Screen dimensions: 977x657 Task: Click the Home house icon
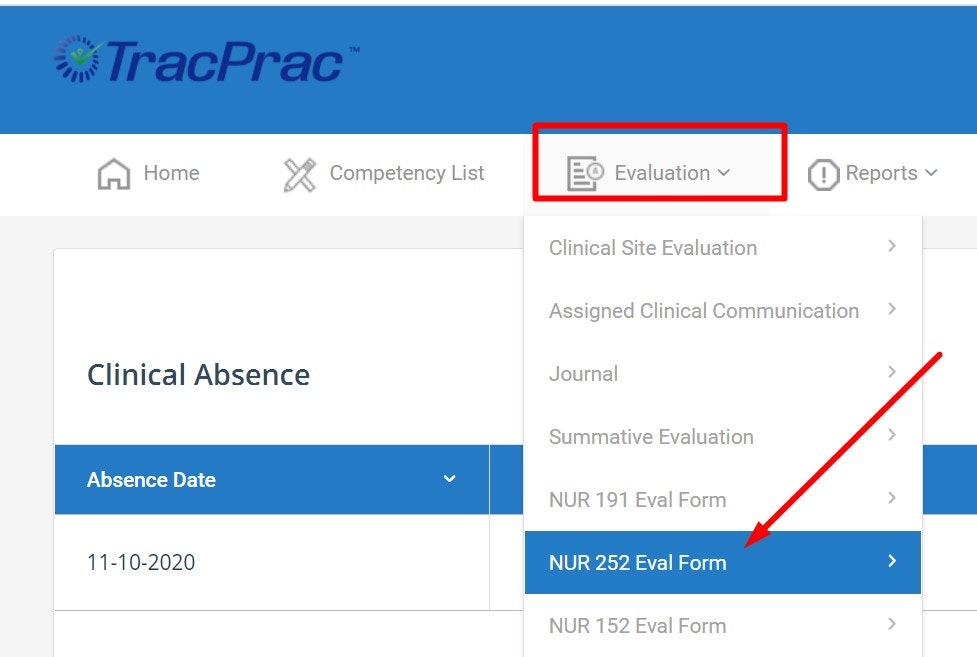pos(114,174)
